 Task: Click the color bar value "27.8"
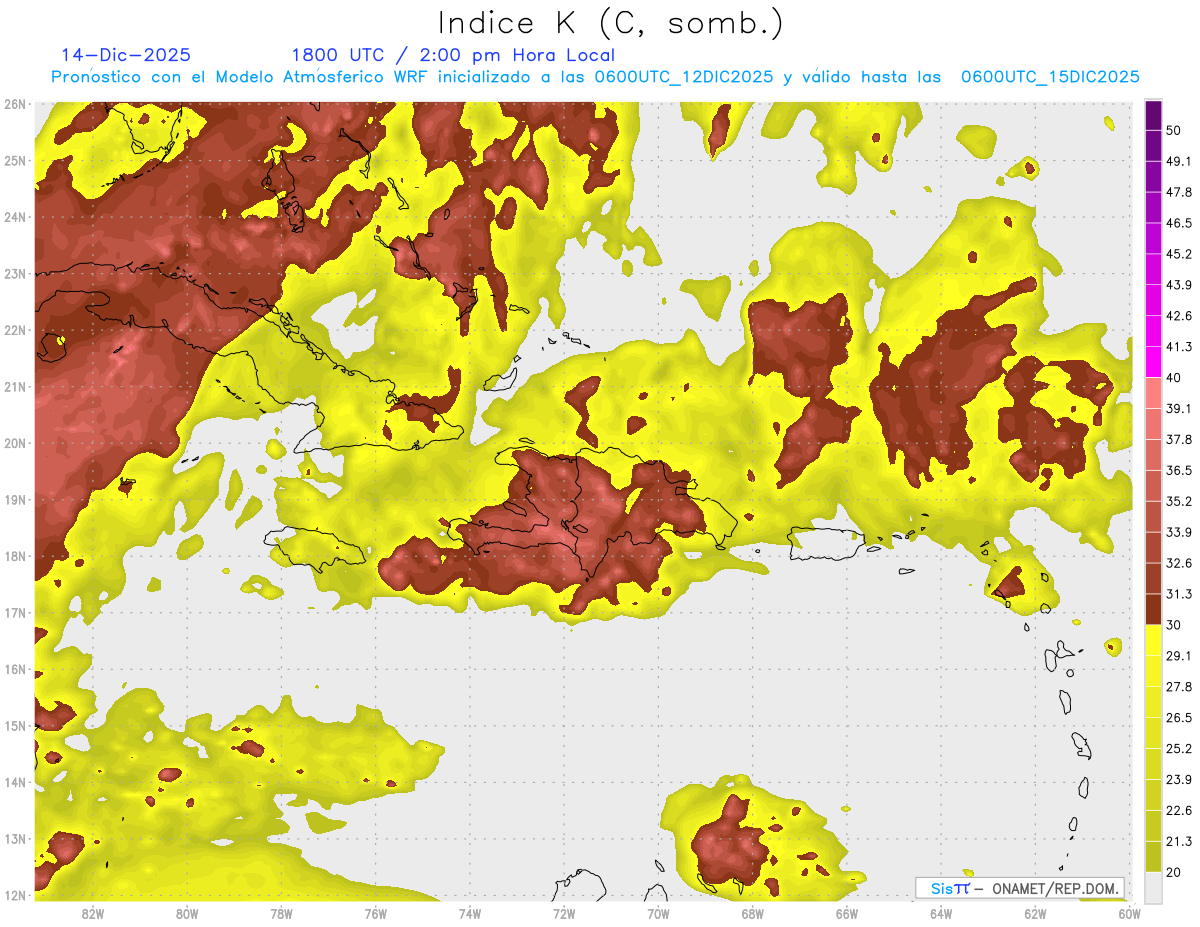click(1179, 686)
